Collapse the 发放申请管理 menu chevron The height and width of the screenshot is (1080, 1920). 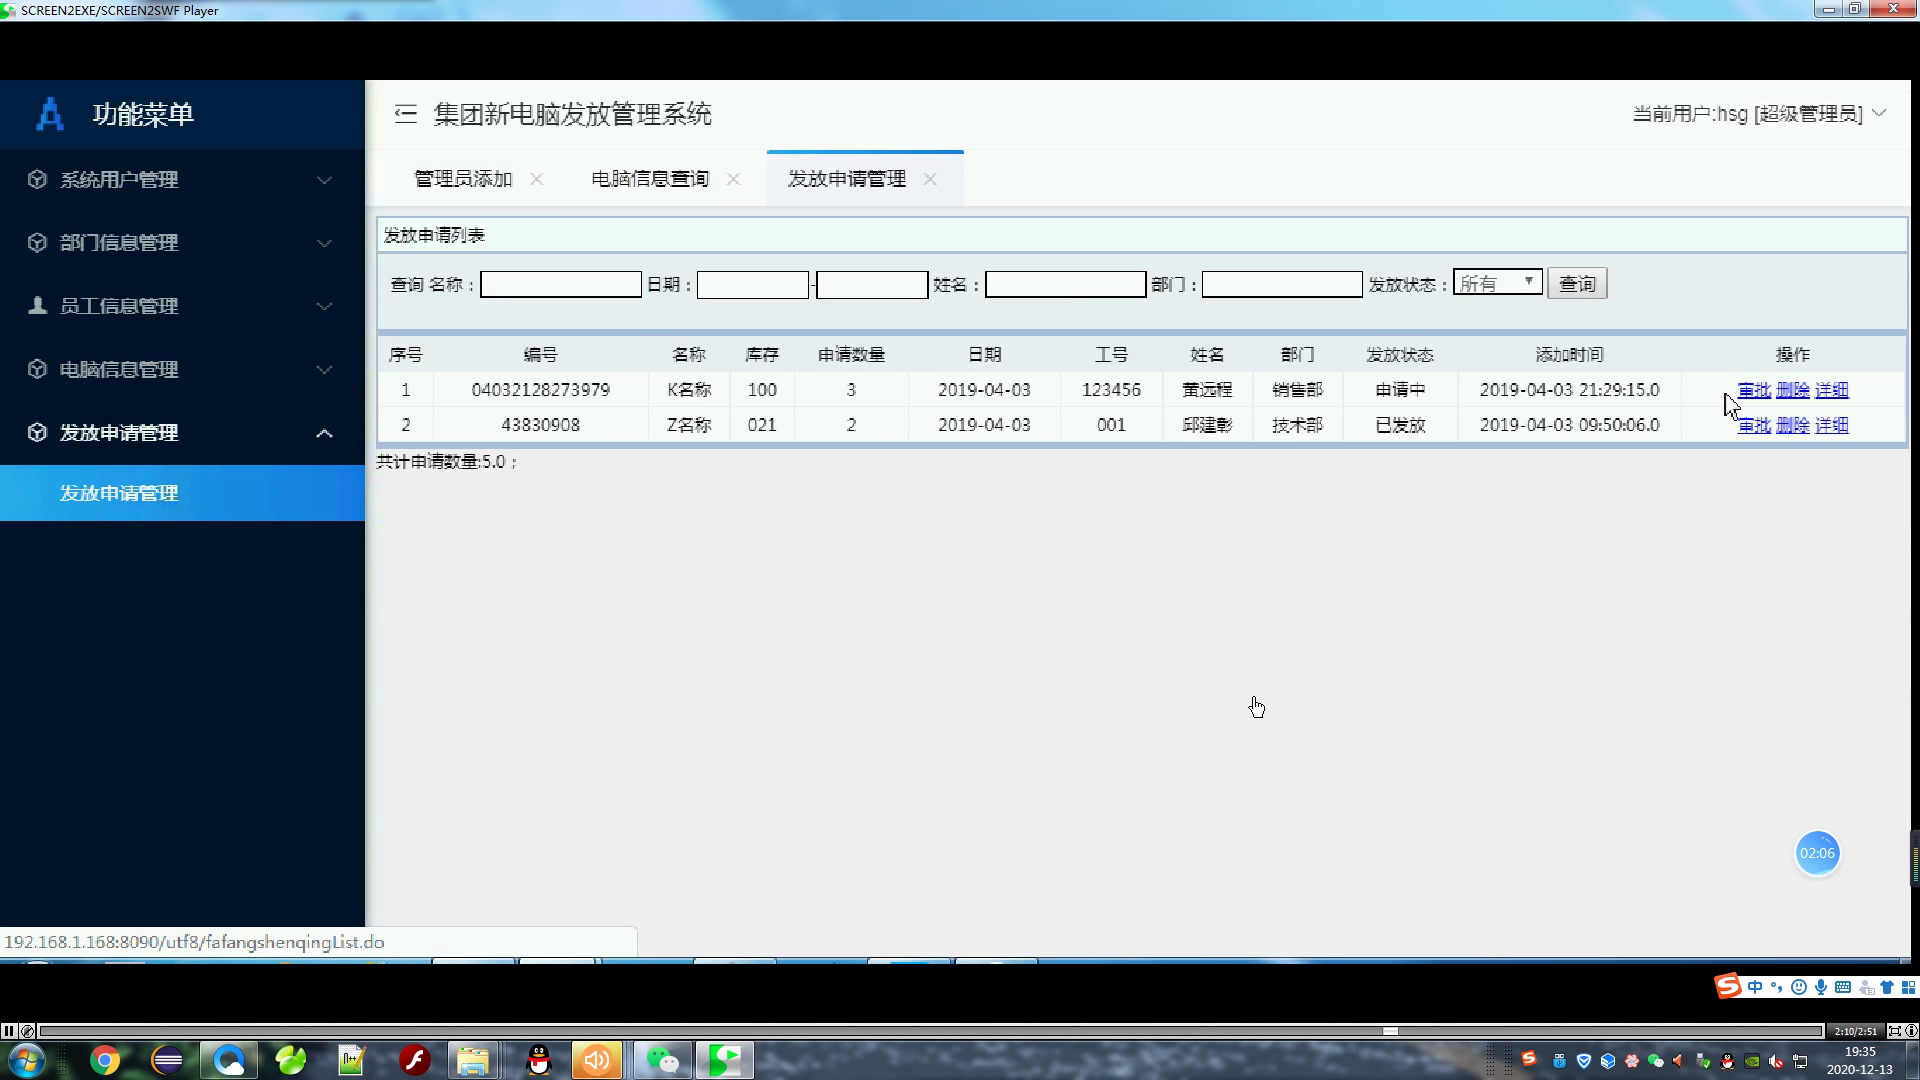[324, 433]
